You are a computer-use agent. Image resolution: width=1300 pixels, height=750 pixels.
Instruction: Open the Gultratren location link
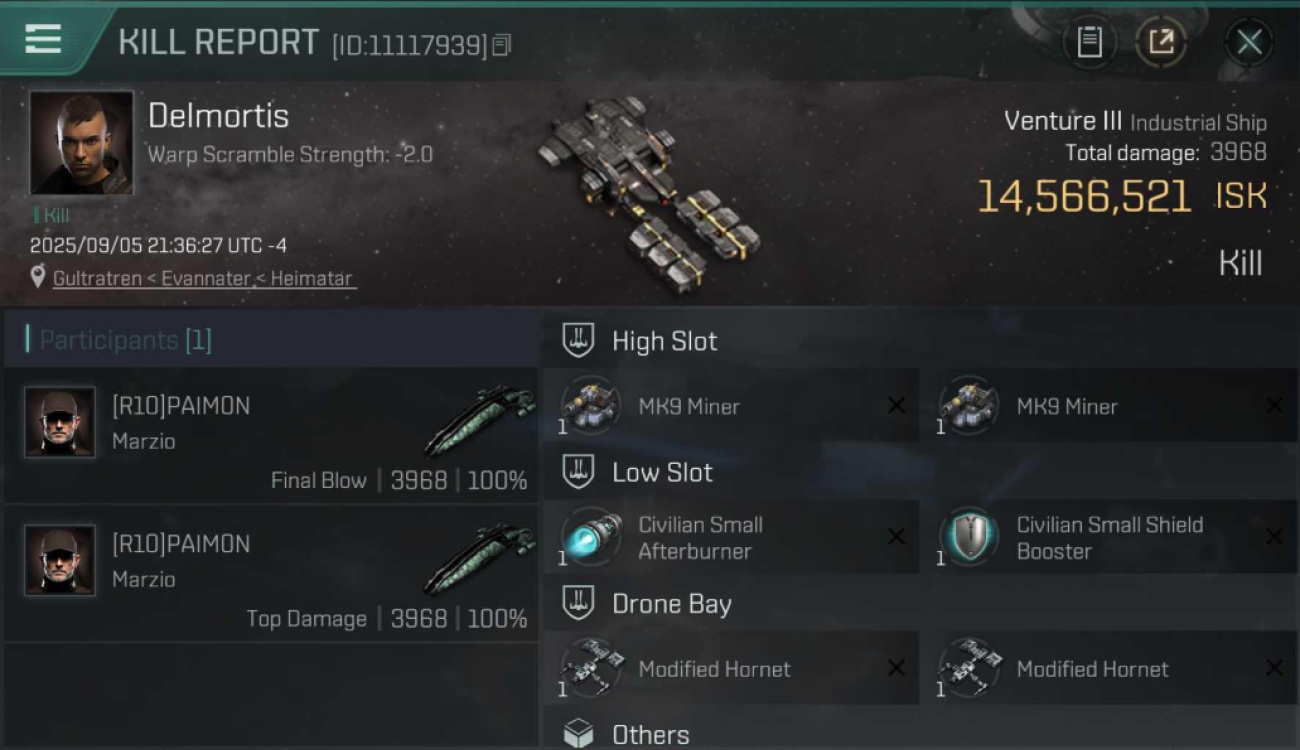[x=203, y=279]
